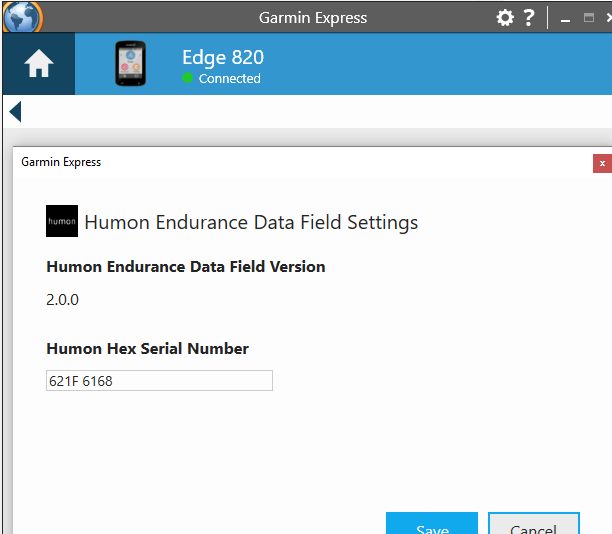612x534 pixels.
Task: Close the Humon settings dialog
Action: tap(601, 163)
